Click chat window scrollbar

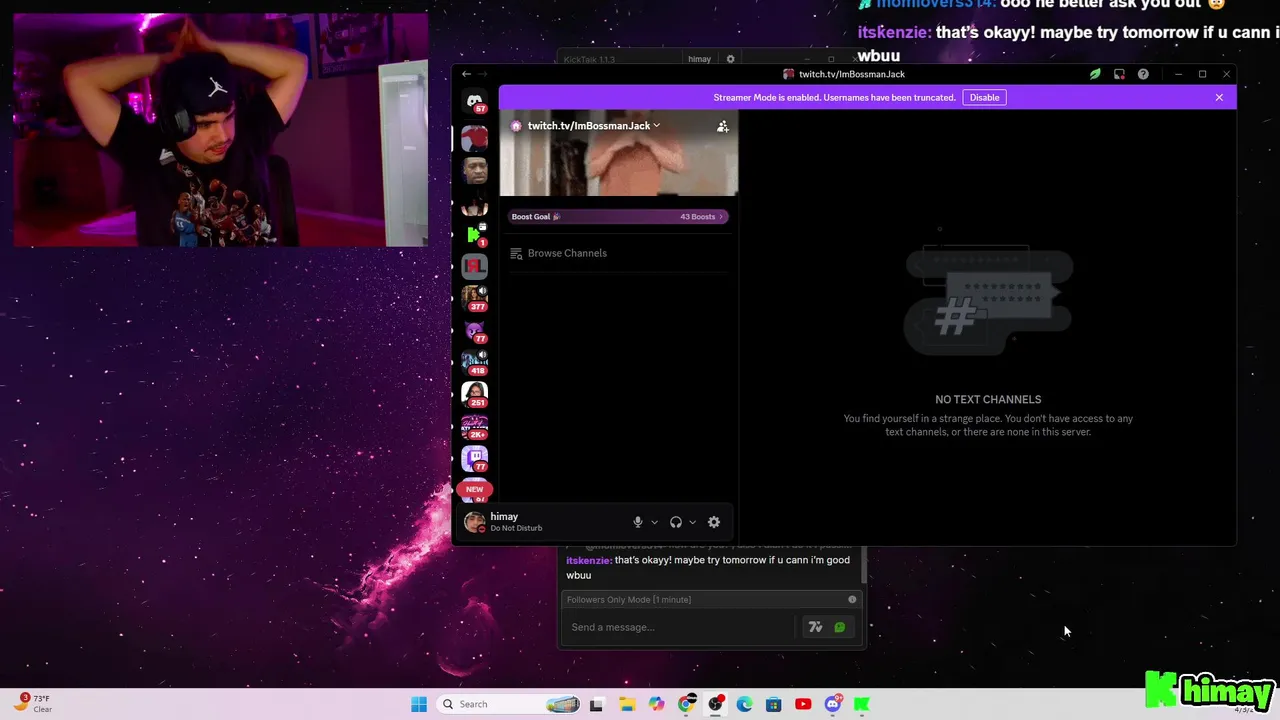click(x=863, y=566)
